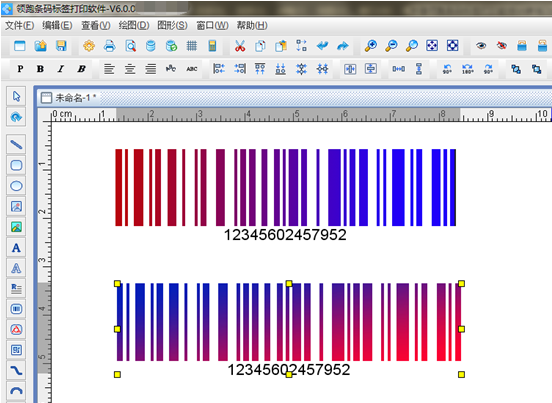Click the new document icon
This screenshot has width=552, height=403.
click(x=20, y=46)
